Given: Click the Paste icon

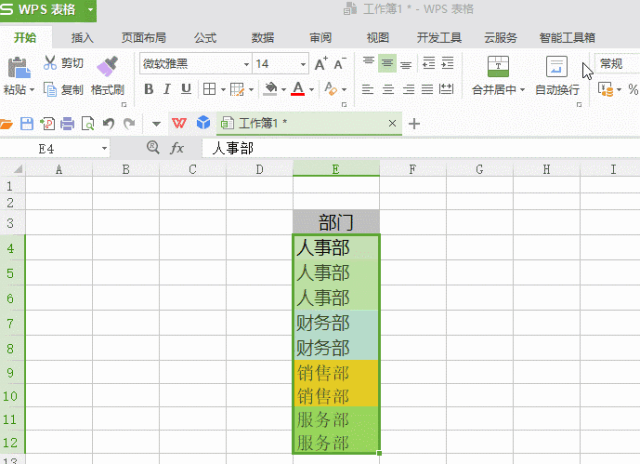Looking at the screenshot, I should tap(19, 67).
